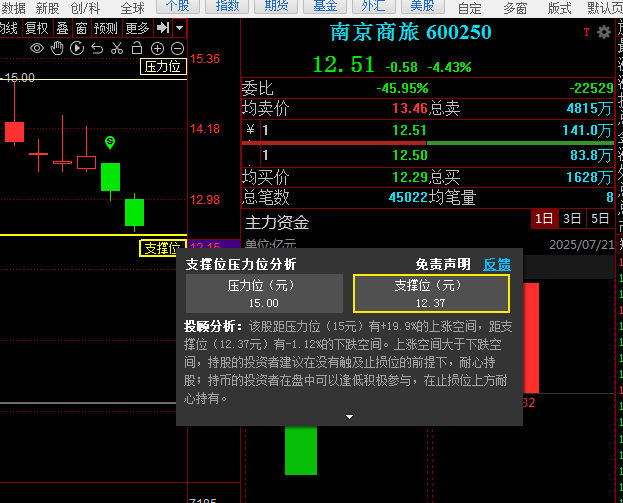Click the green S signal marker on candlestick
623x503 pixels.
pos(110,142)
